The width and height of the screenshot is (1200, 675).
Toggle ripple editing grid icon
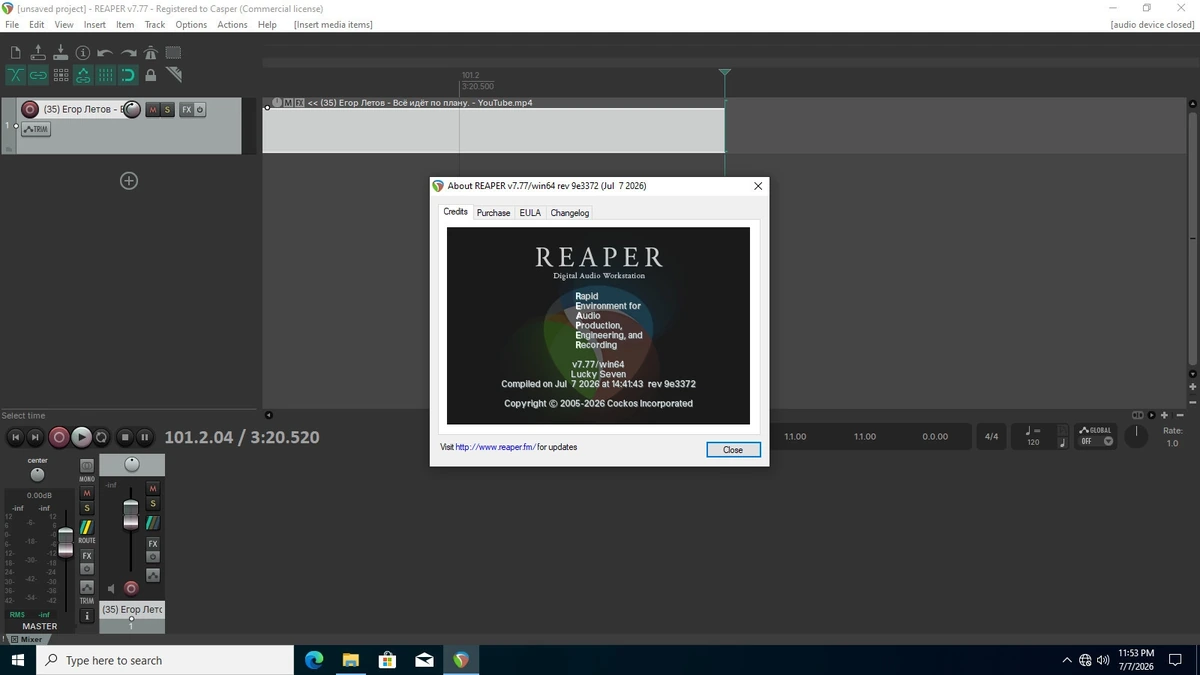[x=61, y=75]
